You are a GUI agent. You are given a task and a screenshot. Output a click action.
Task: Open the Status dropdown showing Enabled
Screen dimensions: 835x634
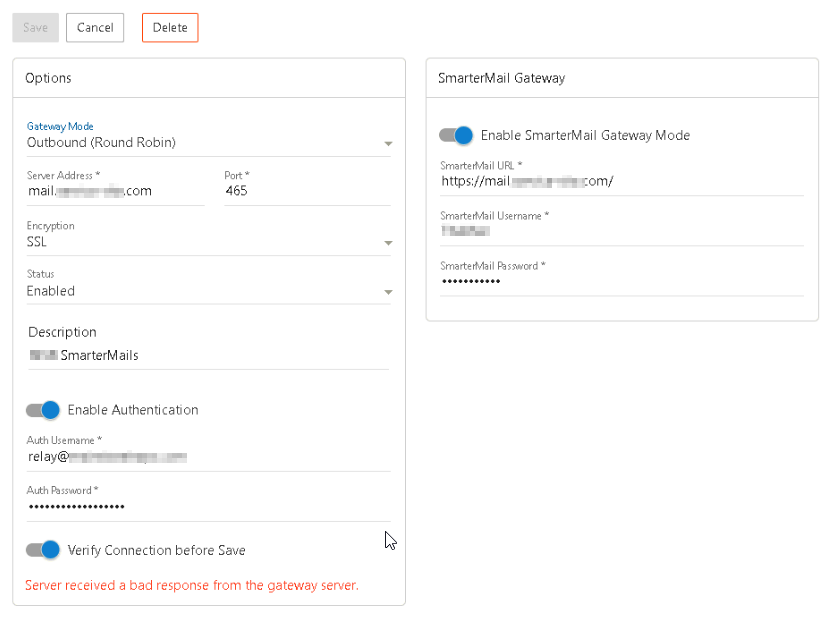click(208, 291)
